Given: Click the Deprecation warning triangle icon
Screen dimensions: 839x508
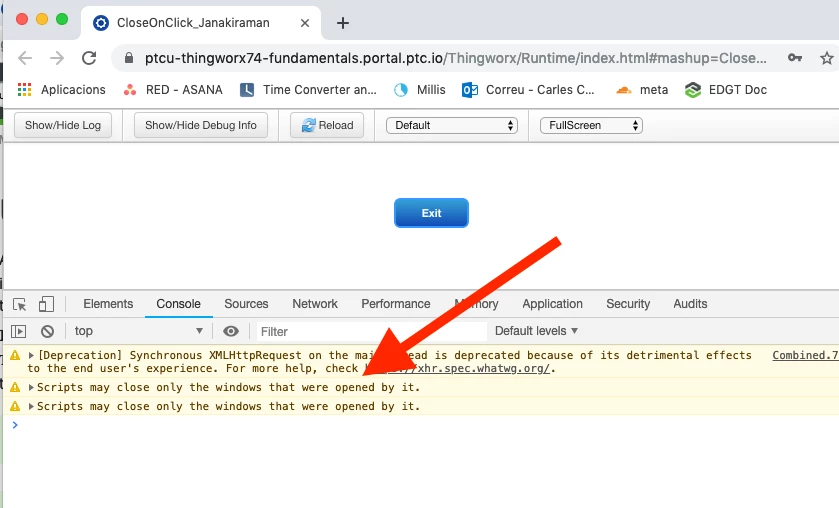Looking at the screenshot, I should (15, 355).
